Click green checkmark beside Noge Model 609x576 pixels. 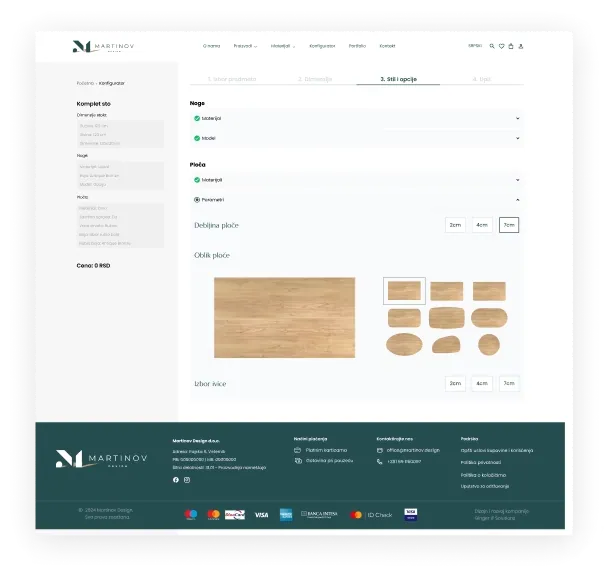pos(197,138)
